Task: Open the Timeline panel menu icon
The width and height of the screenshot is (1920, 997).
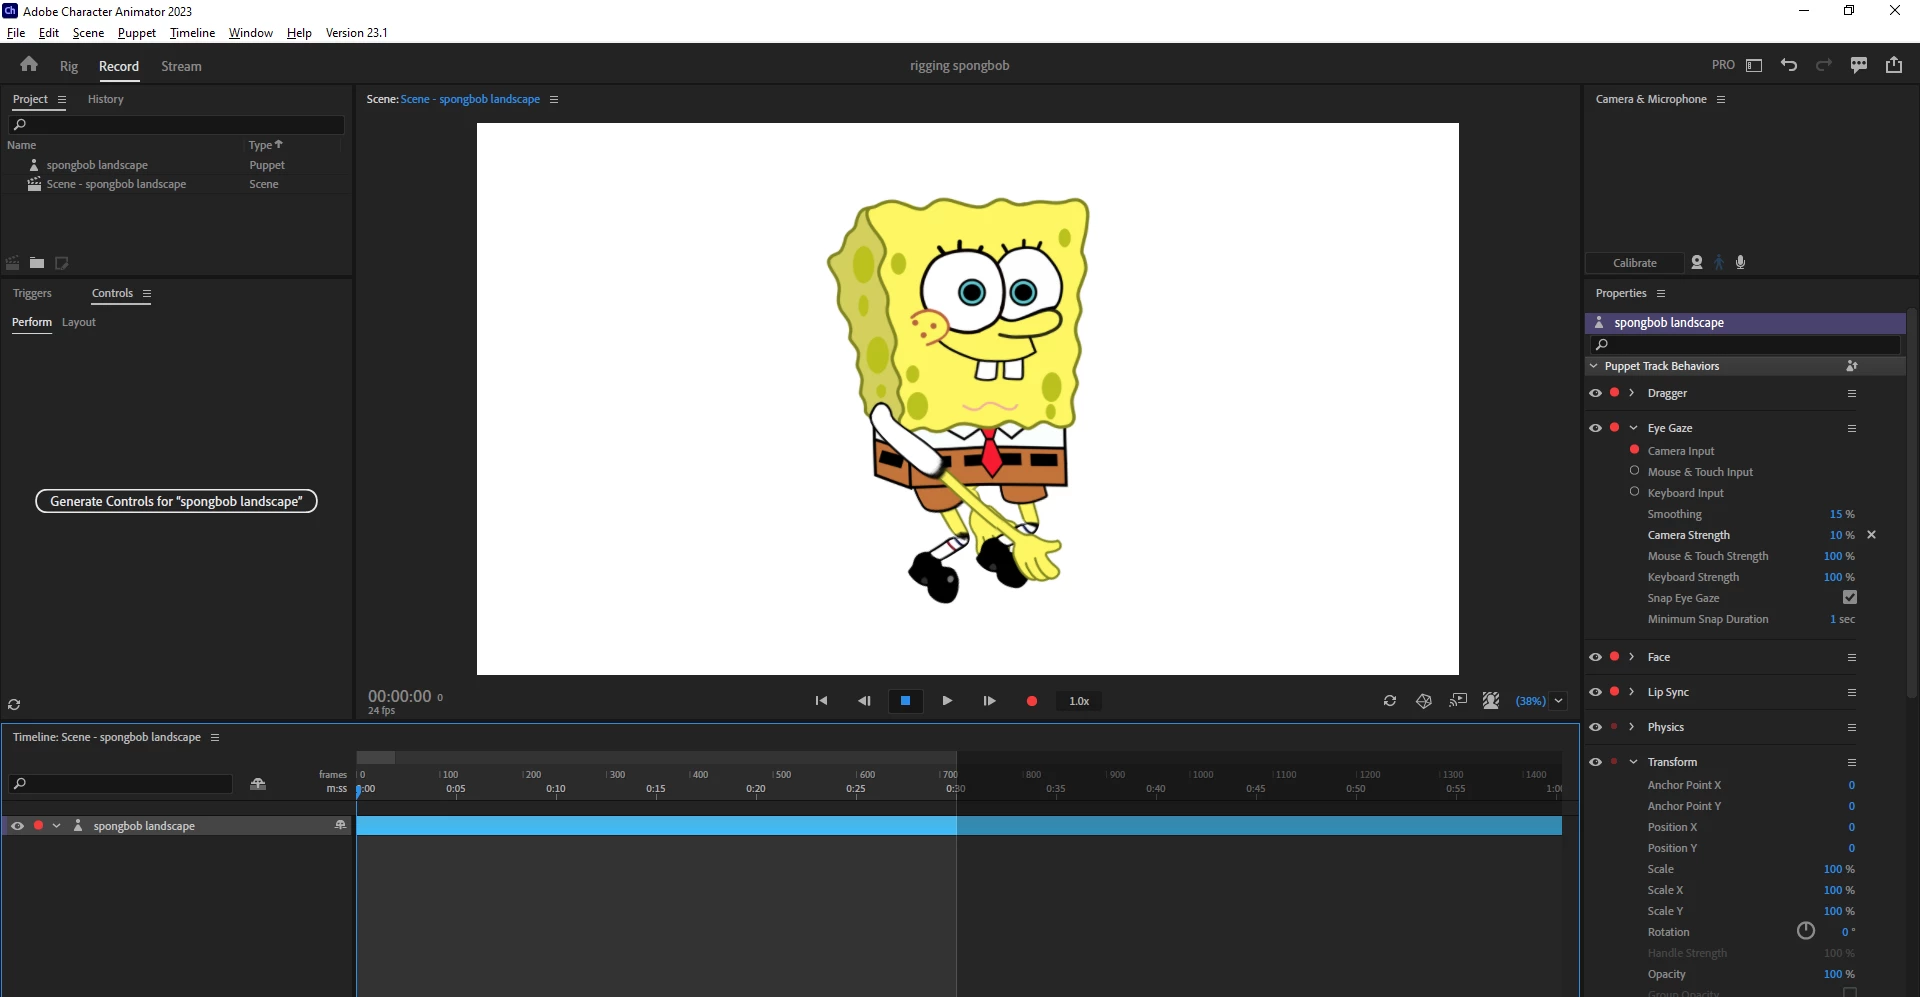Action: pos(215,737)
